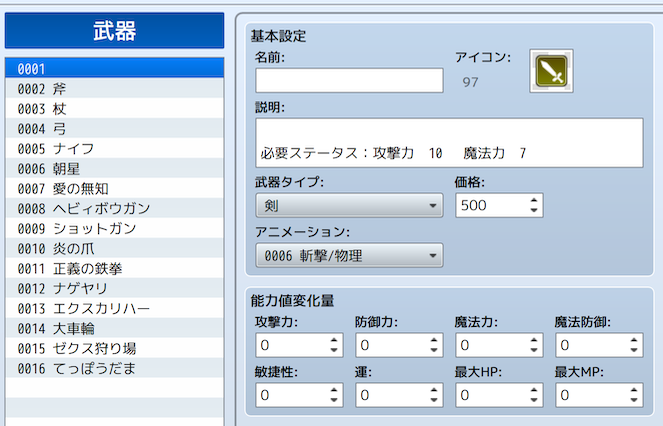Open the 武器タイプ dropdown
The image size is (663, 426).
tap(349, 206)
